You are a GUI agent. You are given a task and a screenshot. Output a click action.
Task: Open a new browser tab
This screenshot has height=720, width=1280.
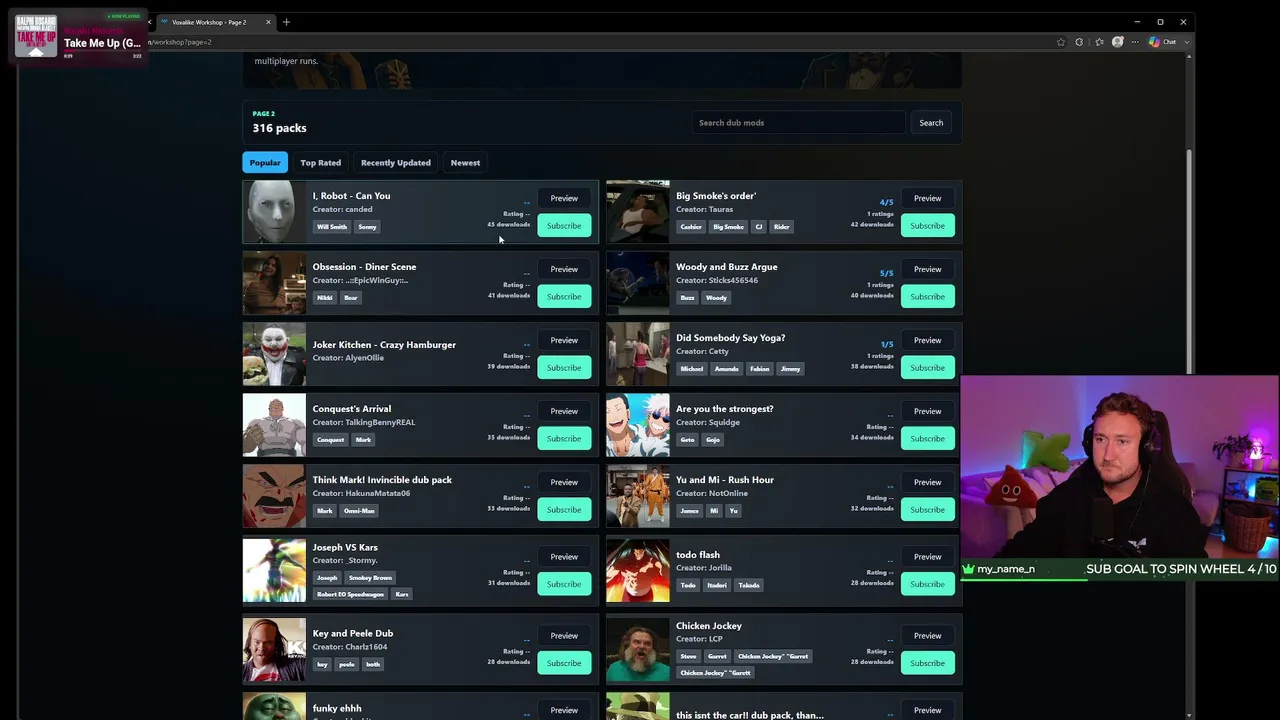pos(286,22)
